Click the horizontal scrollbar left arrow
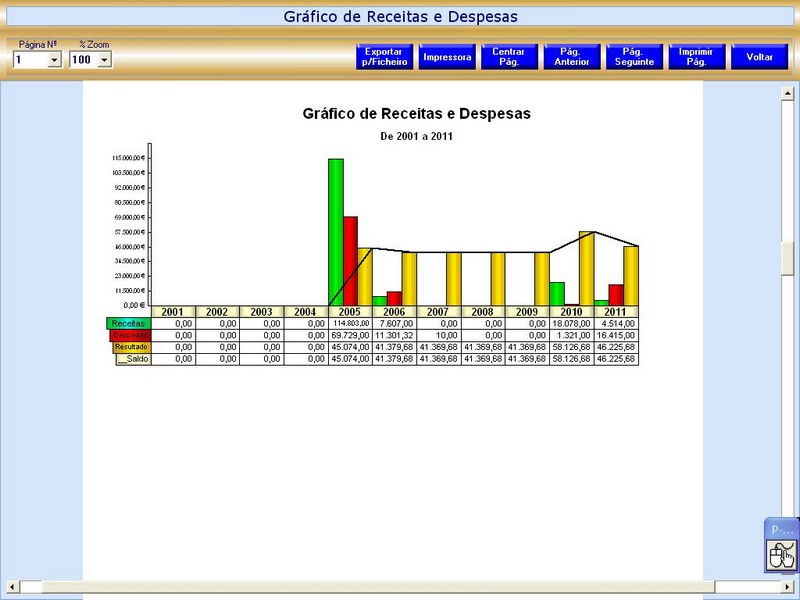The height and width of the screenshot is (600, 800). tap(10, 586)
